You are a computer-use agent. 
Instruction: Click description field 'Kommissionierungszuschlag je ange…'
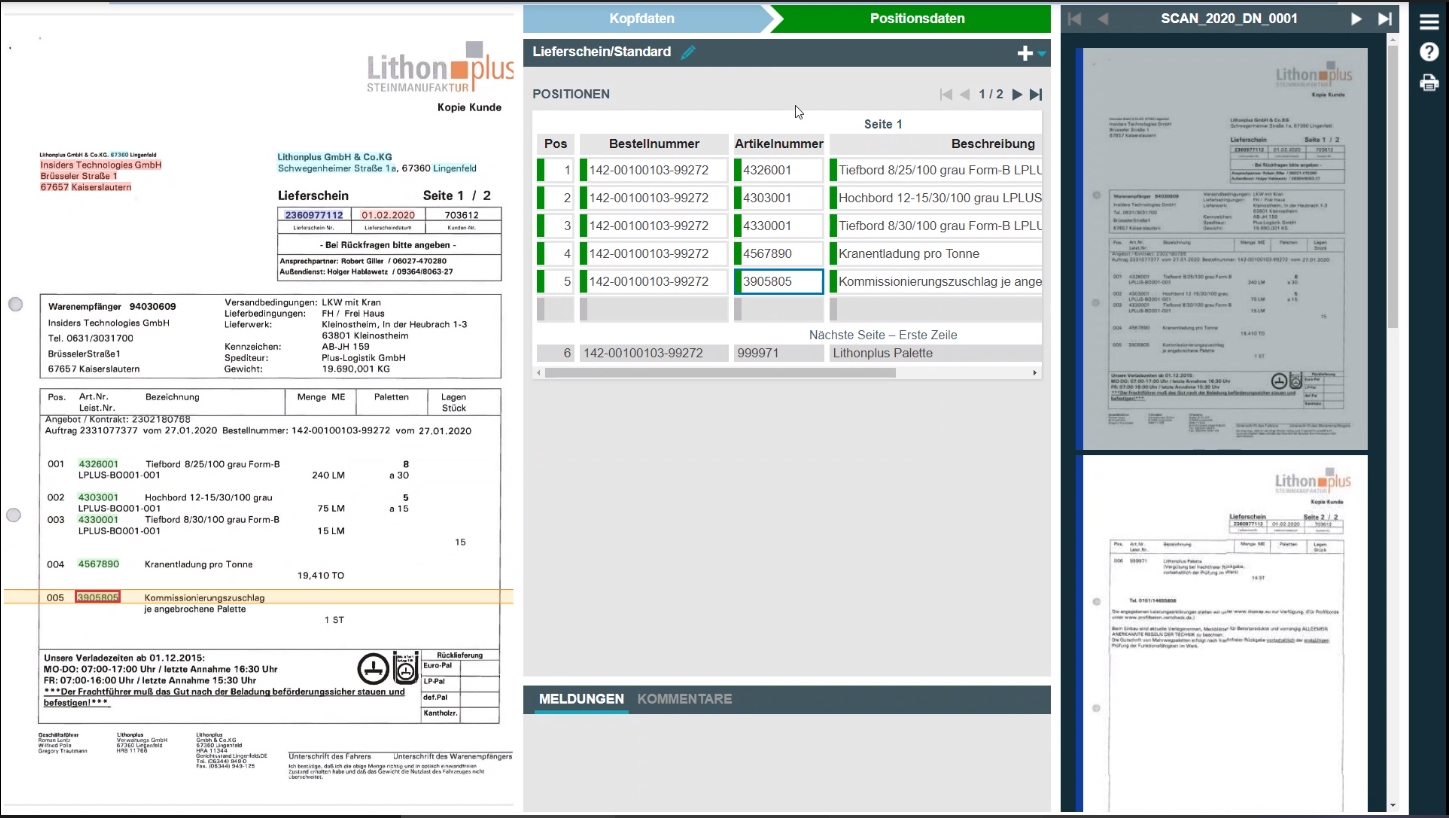point(936,282)
